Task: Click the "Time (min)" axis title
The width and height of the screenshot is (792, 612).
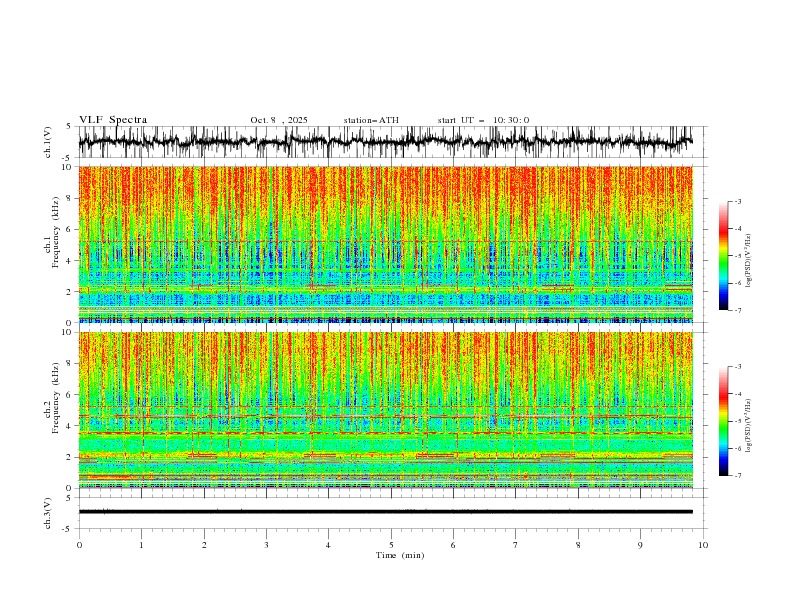Action: 400,555
